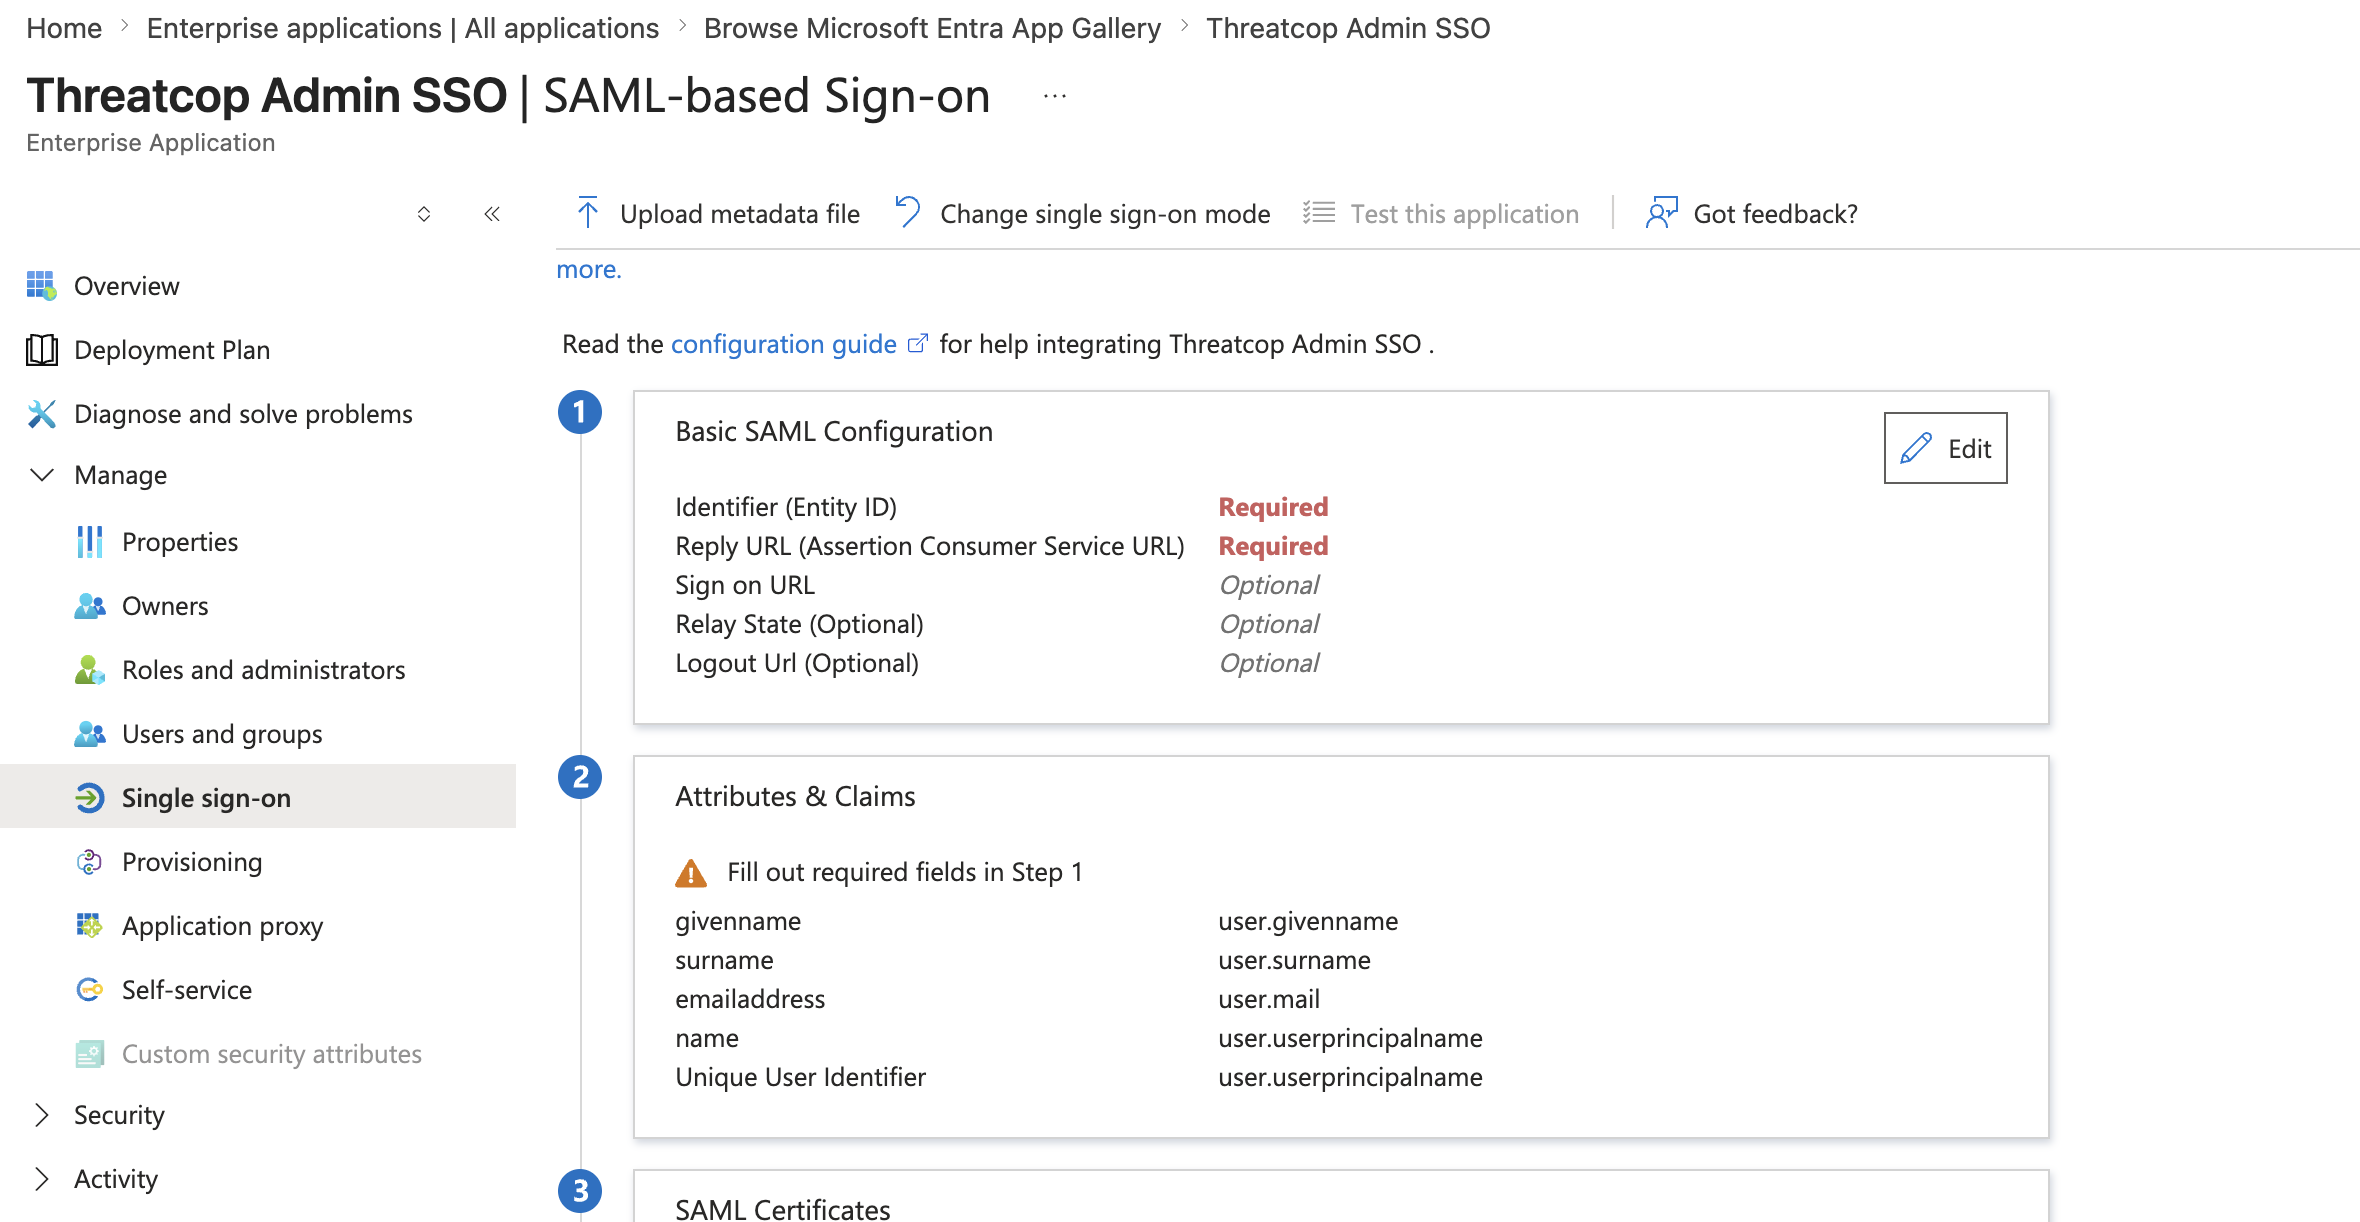Open the ellipsis more options menu beside title
2360x1222 pixels.
click(x=1055, y=97)
